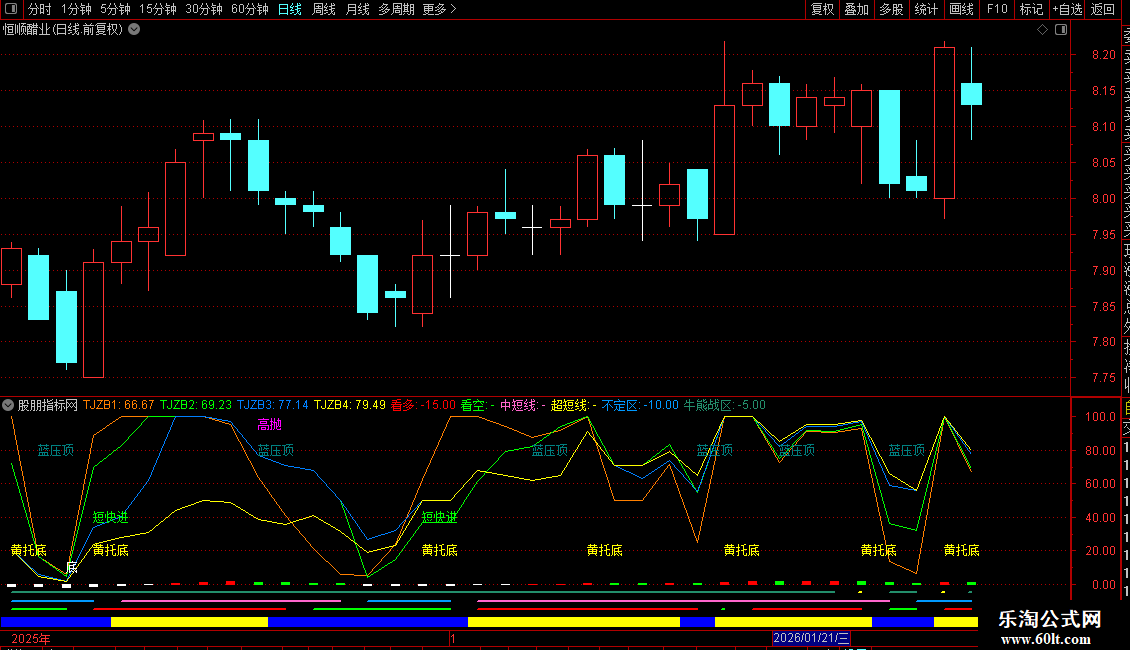
Task: Toggle the side panel icon near price axis
Action: [1061, 30]
